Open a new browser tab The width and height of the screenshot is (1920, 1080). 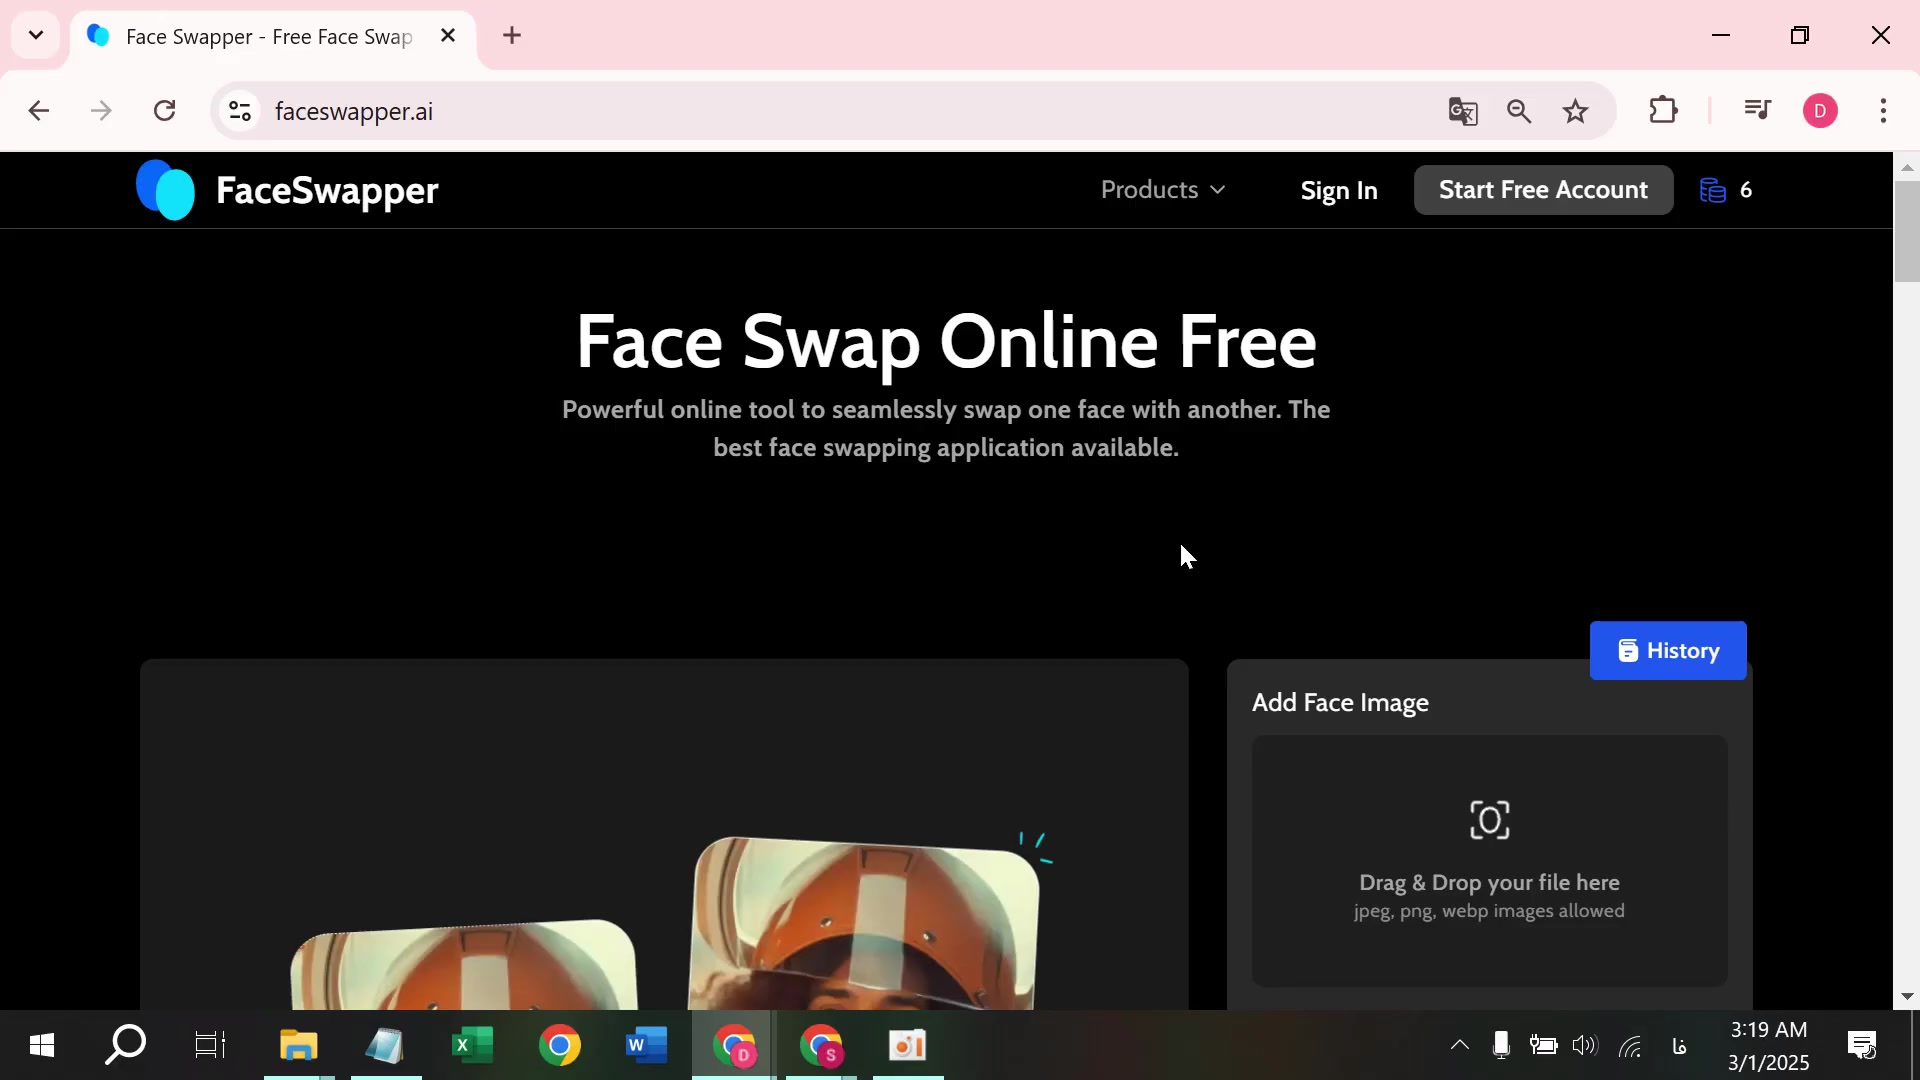[x=512, y=36]
